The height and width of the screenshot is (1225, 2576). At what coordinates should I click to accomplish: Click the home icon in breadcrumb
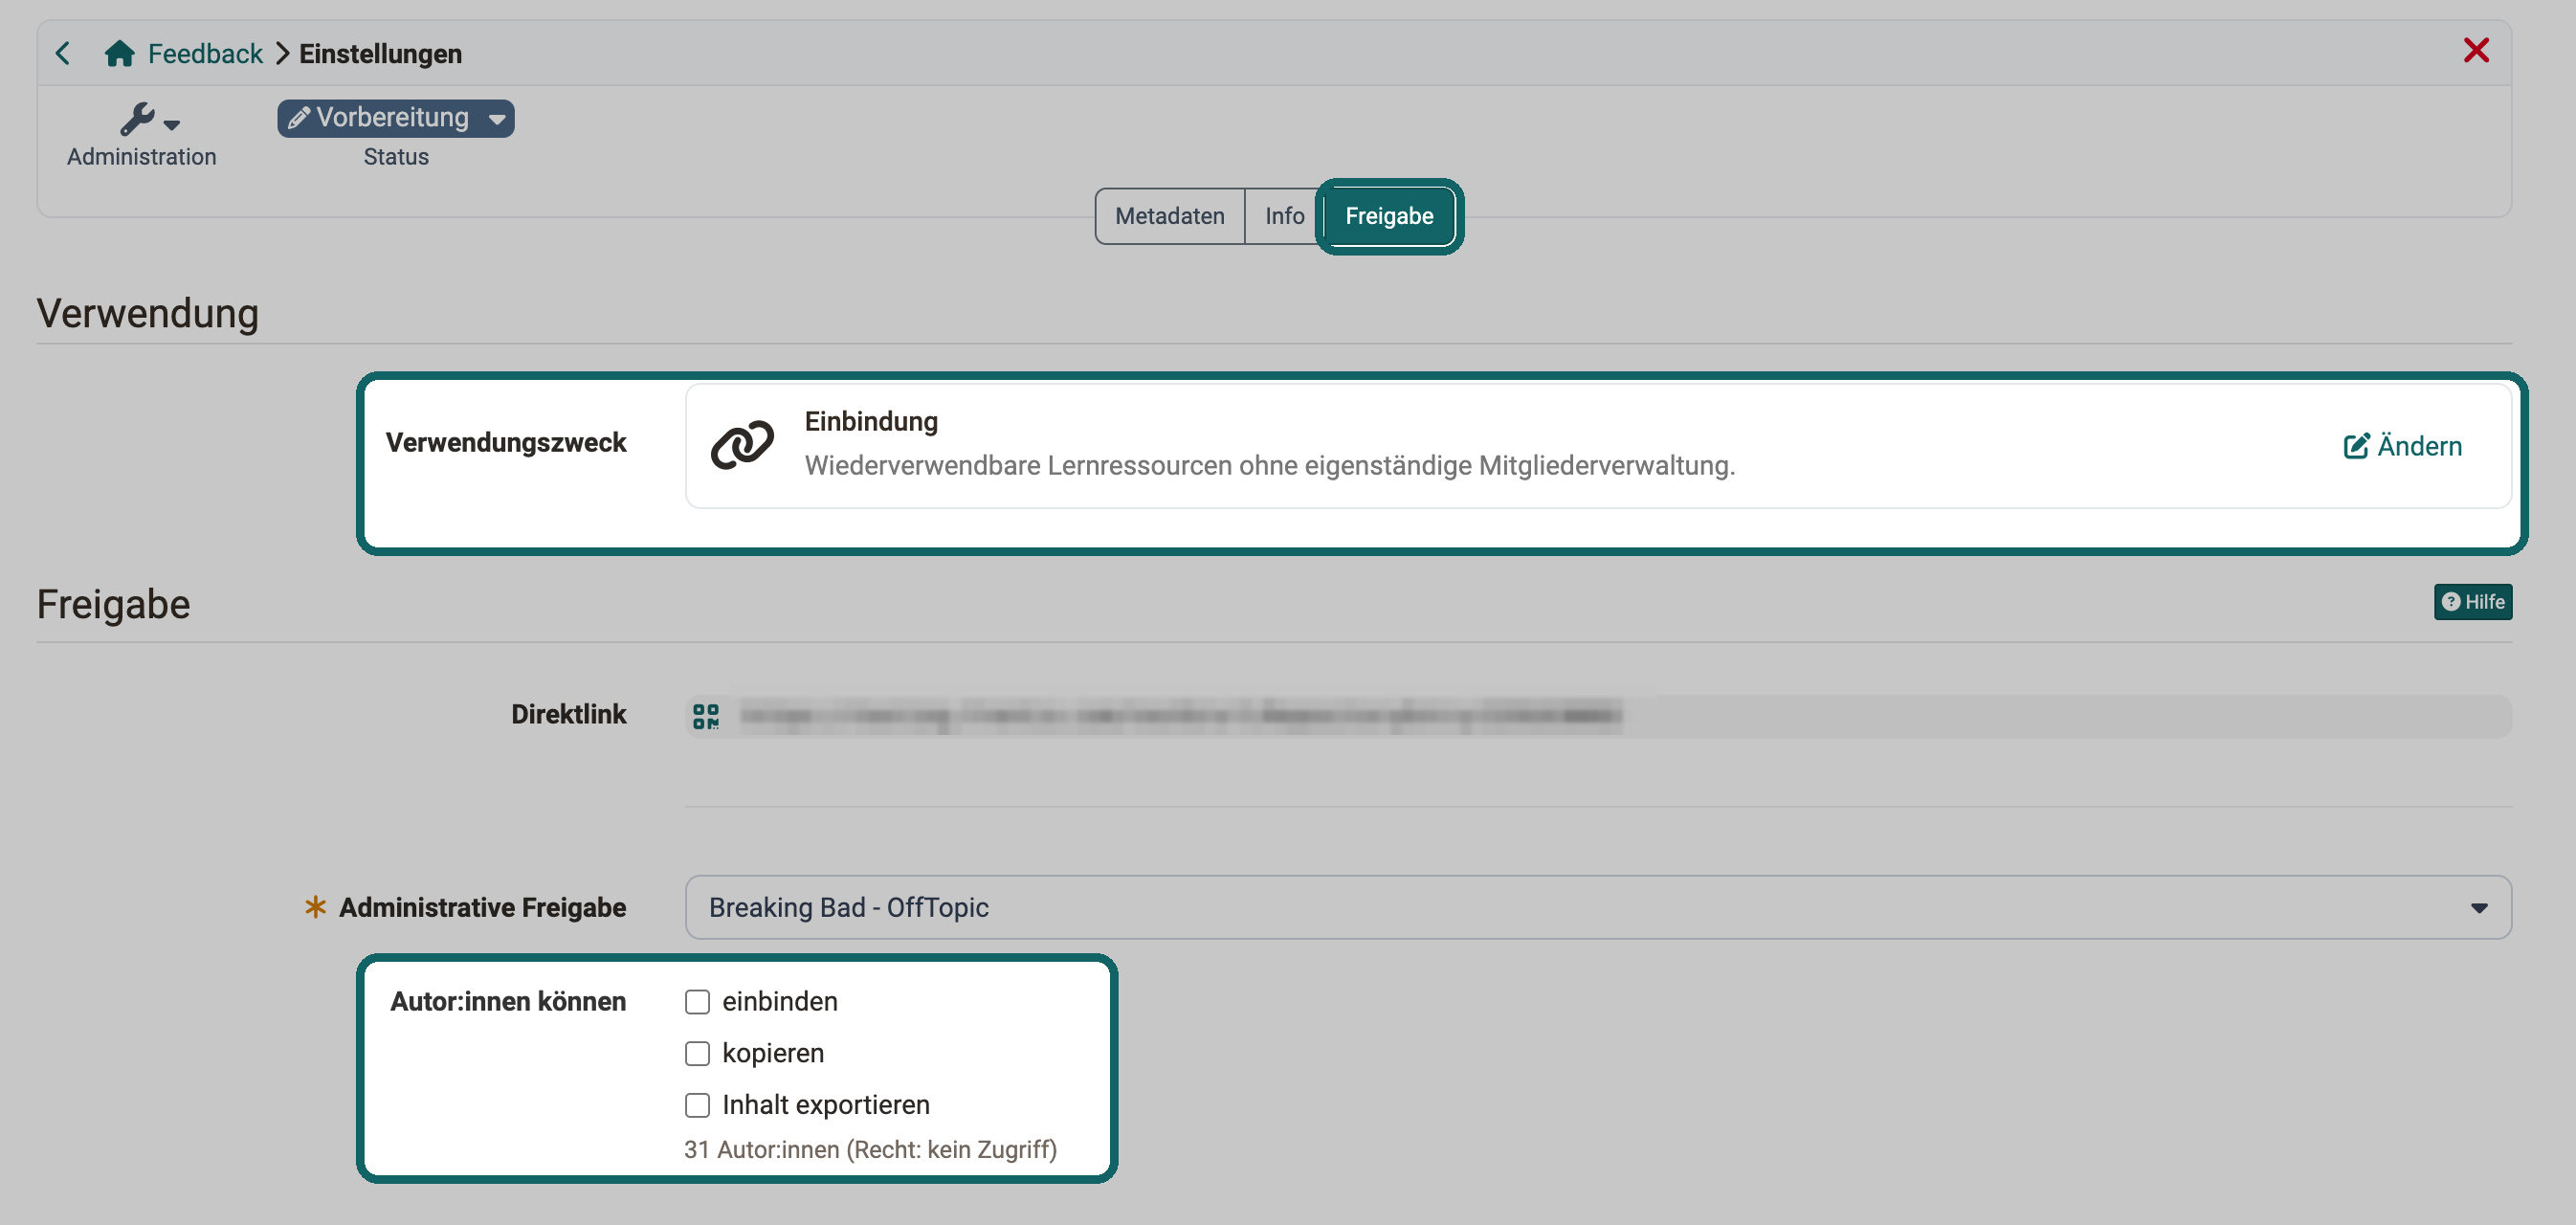(x=119, y=54)
